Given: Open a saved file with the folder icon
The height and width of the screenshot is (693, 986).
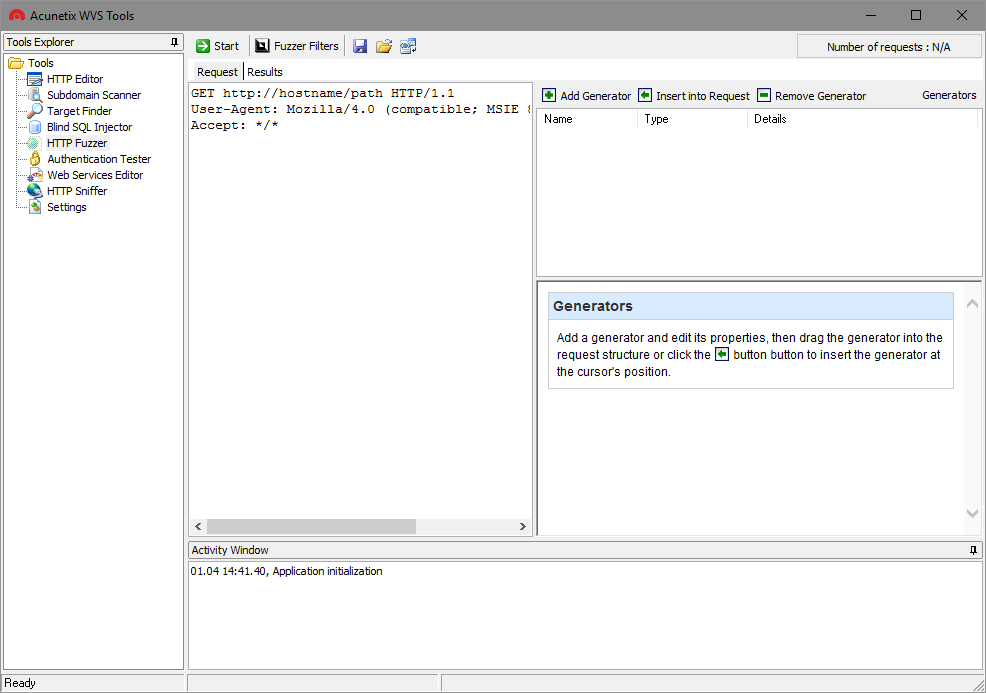Looking at the screenshot, I should (x=384, y=46).
